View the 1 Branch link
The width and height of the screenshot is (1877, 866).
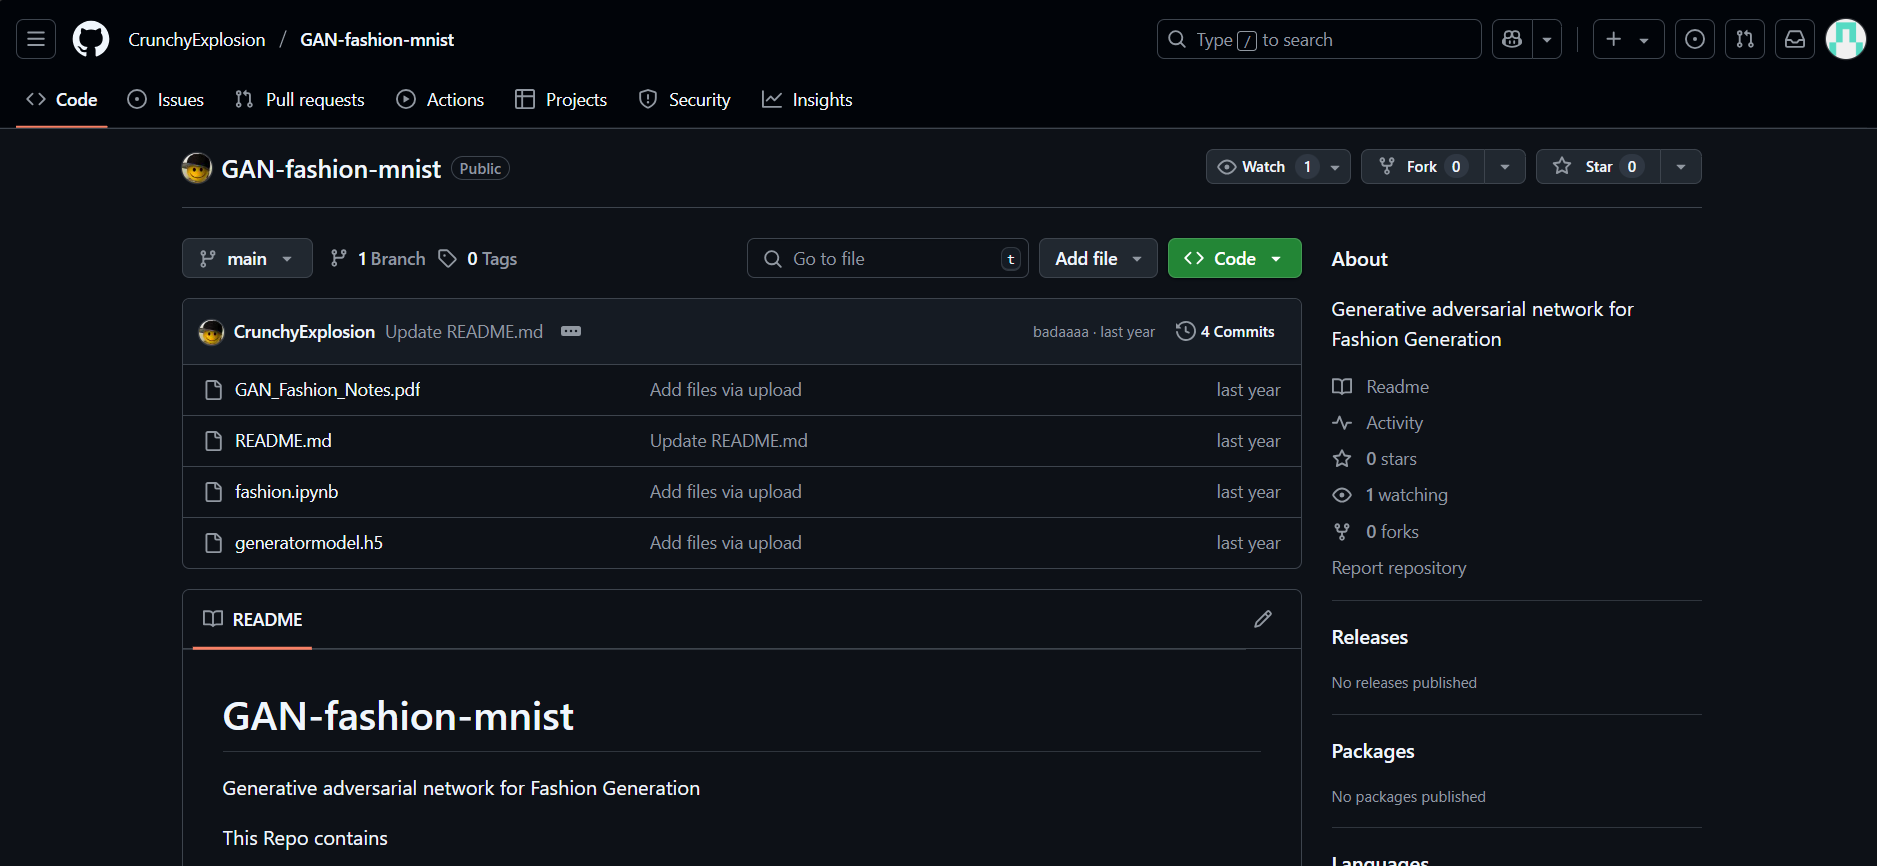378,259
